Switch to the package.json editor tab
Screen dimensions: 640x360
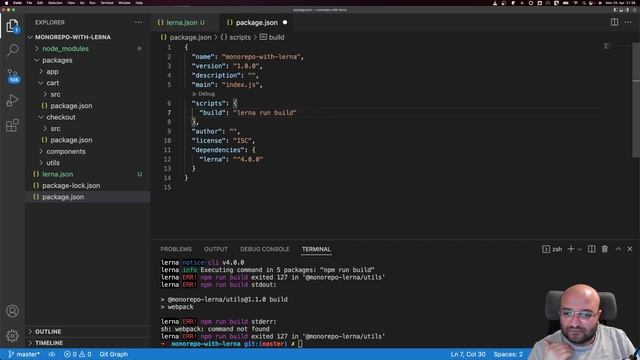pos(256,23)
